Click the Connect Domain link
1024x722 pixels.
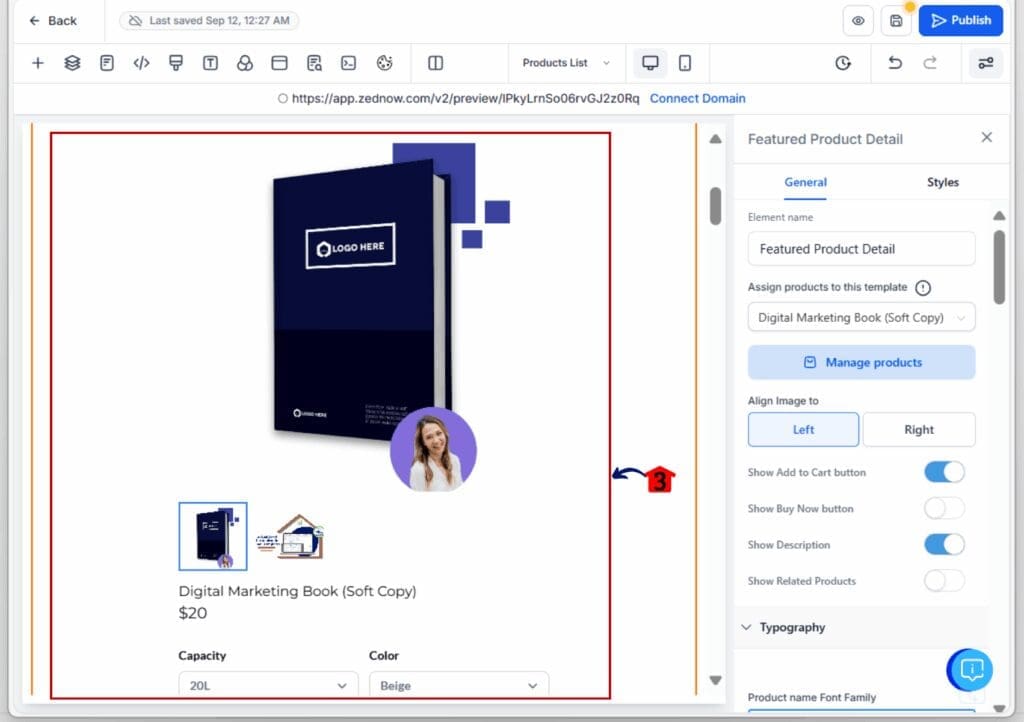697,98
